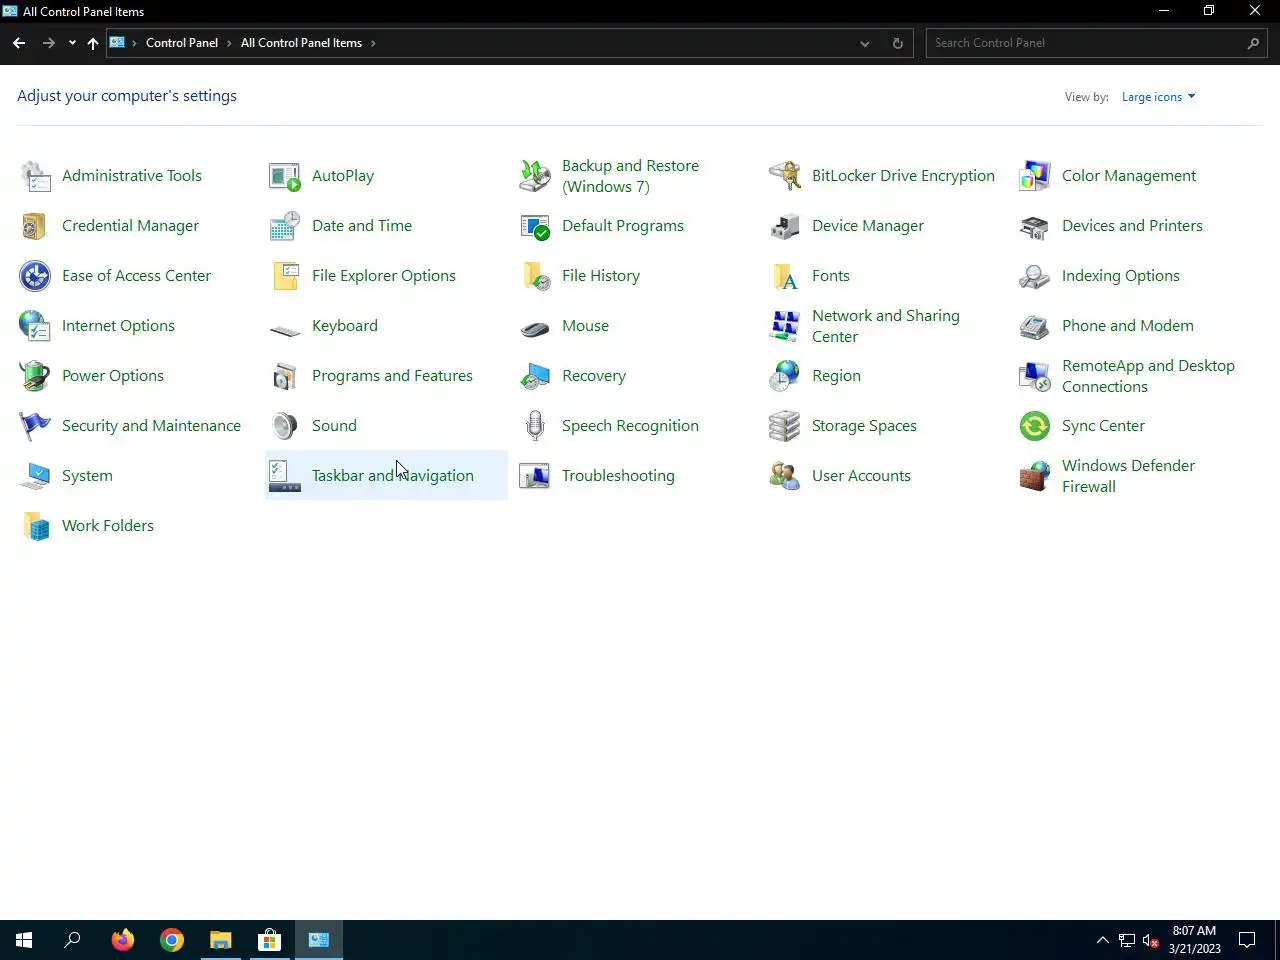Screen dimensions: 1280x960
Task: Click the Date and Time icon
Action: click(x=285, y=226)
